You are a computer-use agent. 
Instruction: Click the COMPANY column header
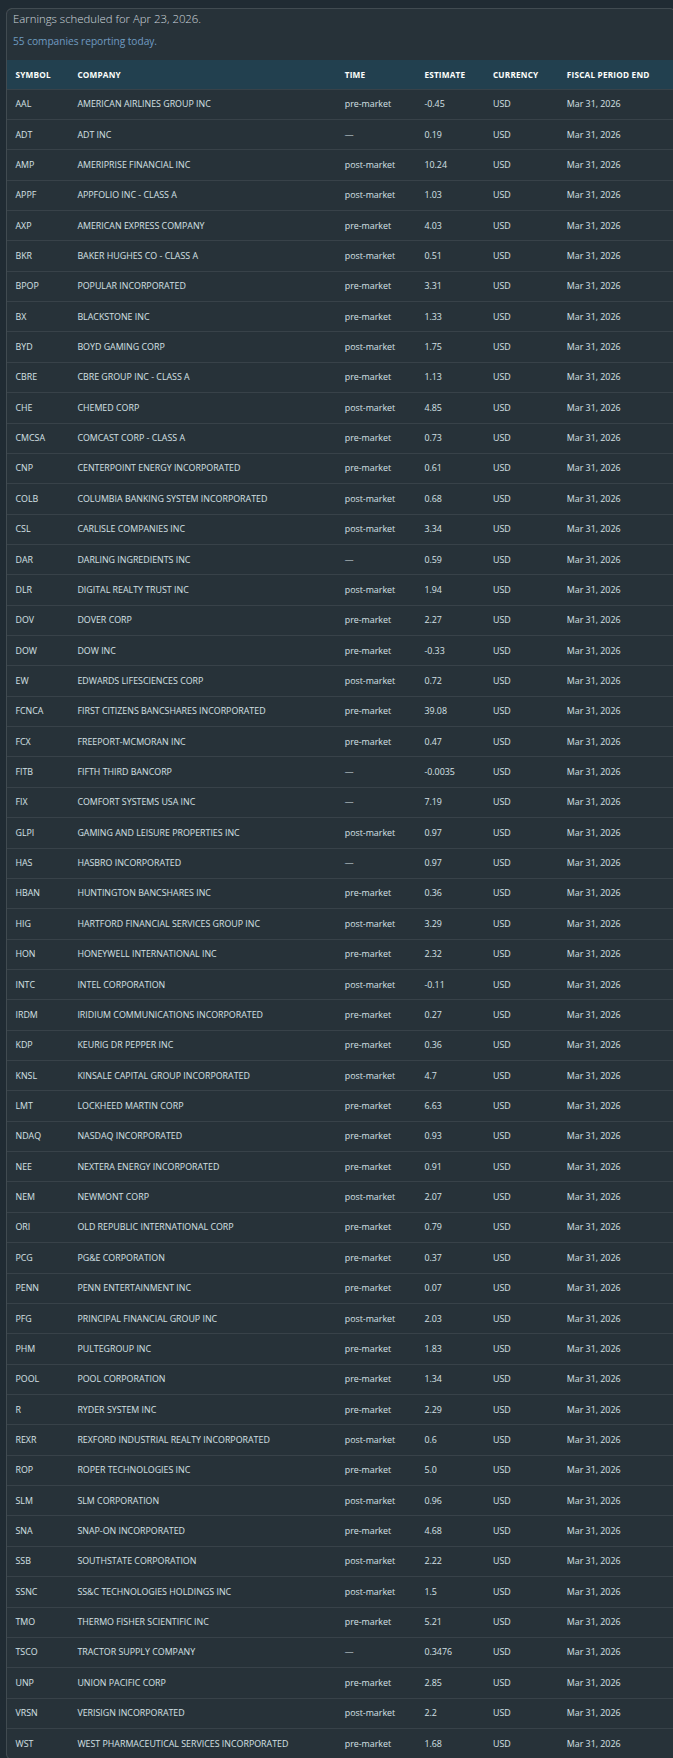[99, 75]
